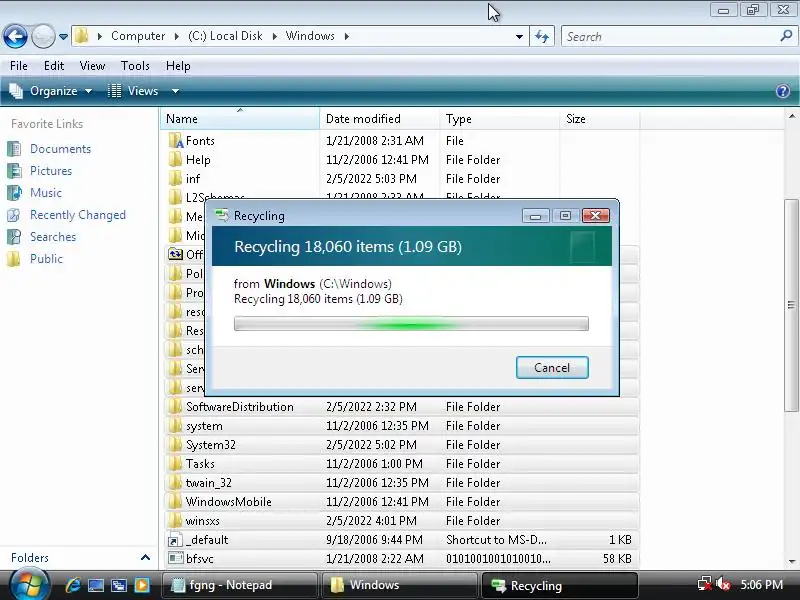Open the address bar history dropdown

(x=519, y=37)
